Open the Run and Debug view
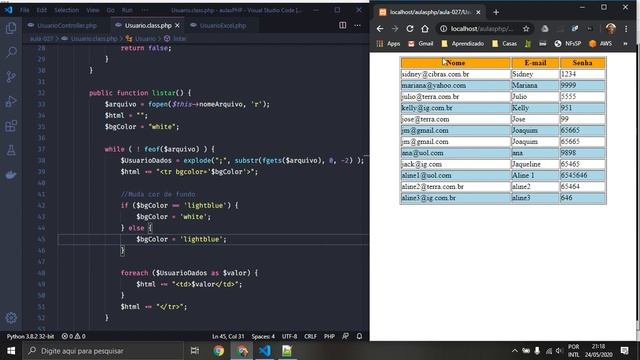Viewport: 640px width, 360px height. [x=11, y=101]
